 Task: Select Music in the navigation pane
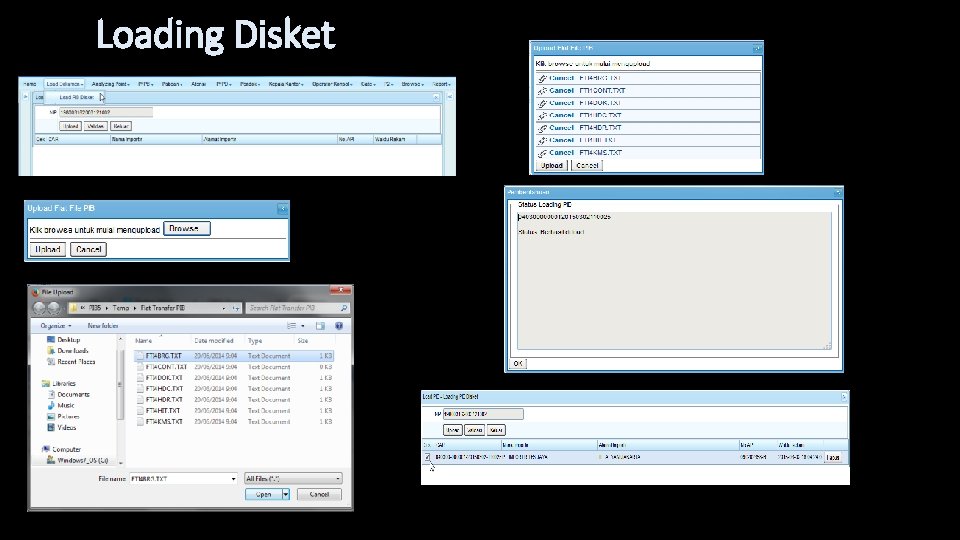[61, 405]
